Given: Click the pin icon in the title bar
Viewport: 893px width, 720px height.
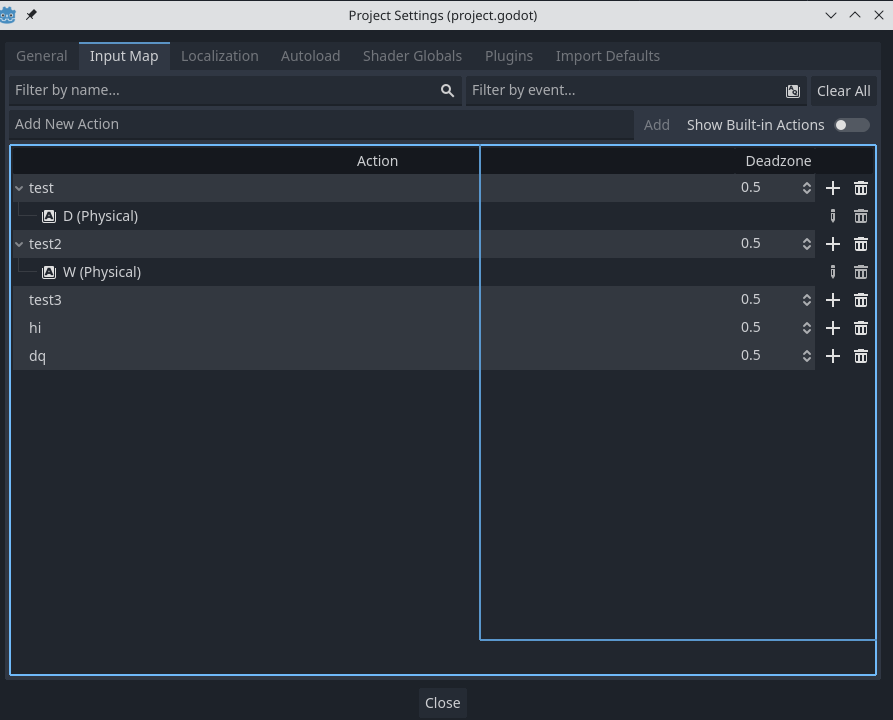Looking at the screenshot, I should [29, 15].
